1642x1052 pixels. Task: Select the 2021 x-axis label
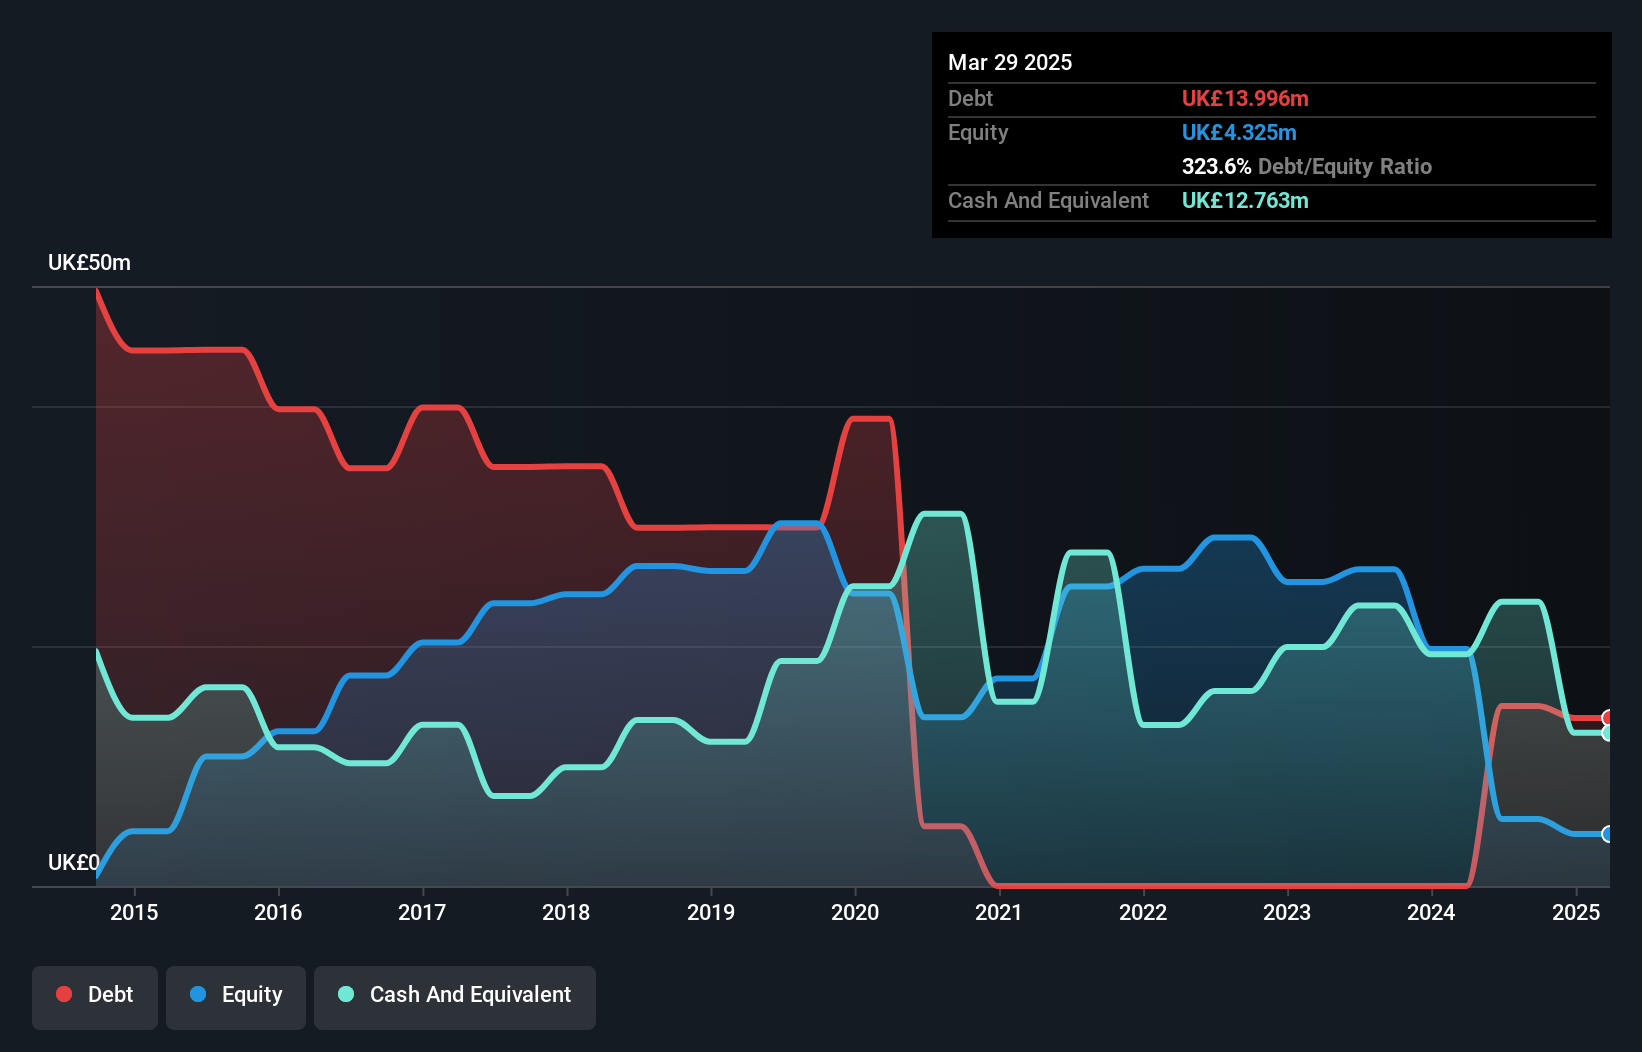coord(999,912)
